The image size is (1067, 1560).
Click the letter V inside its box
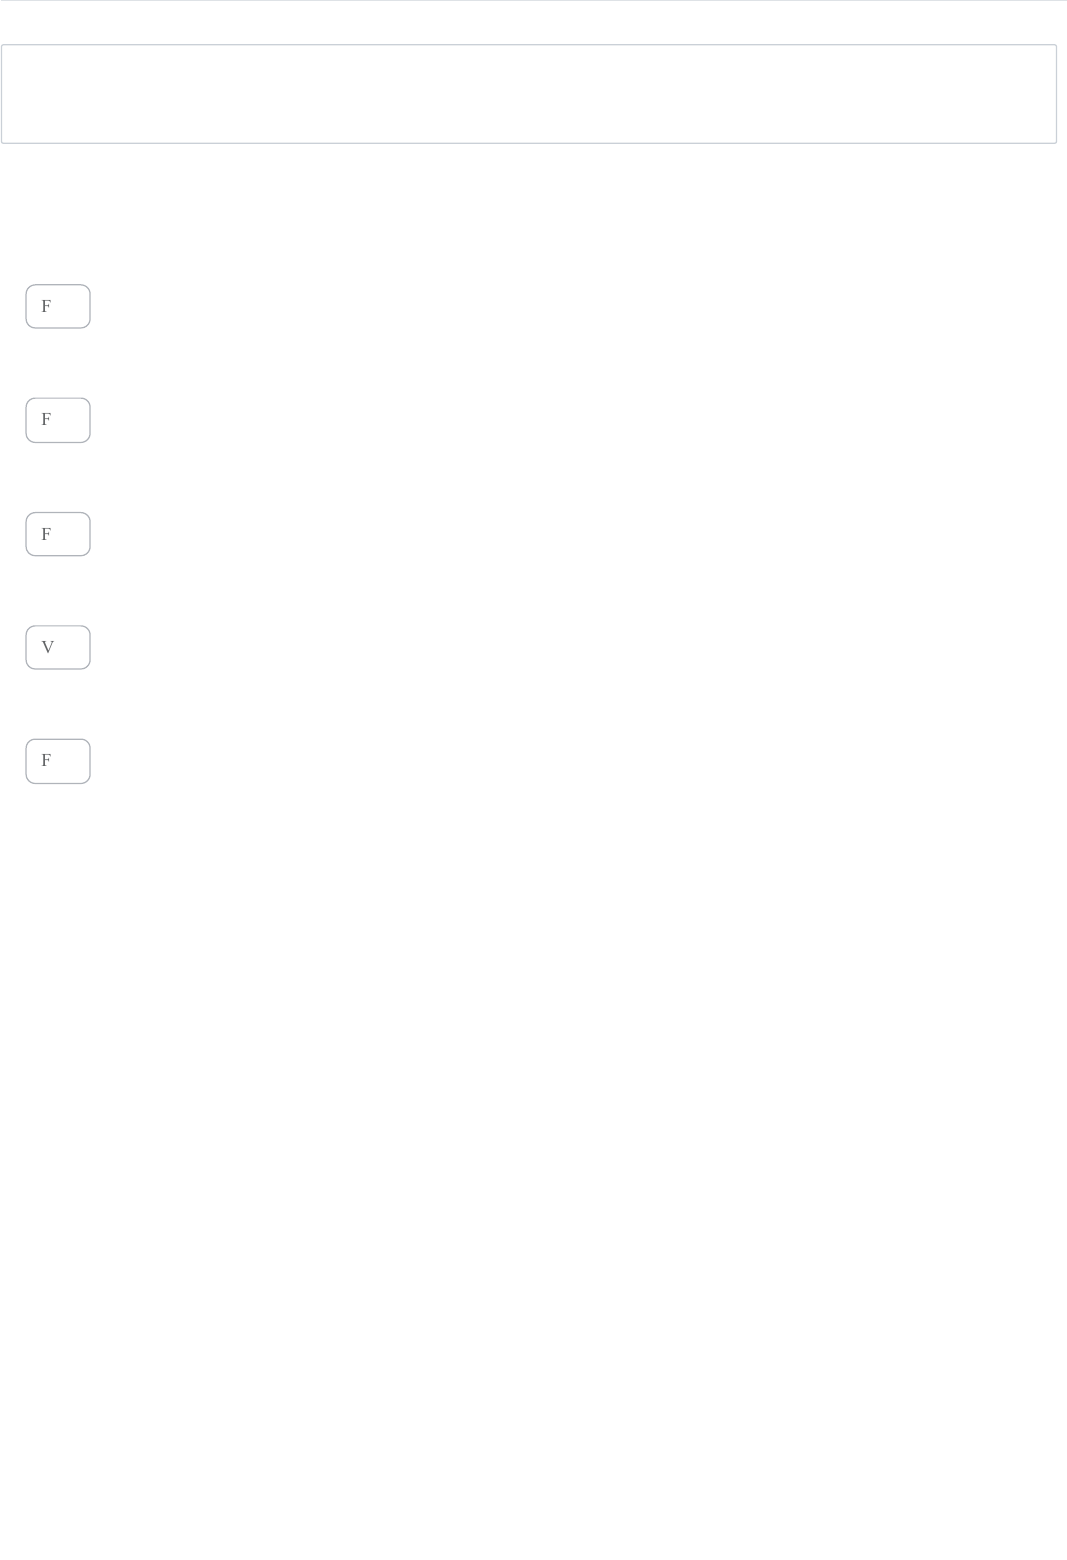(47, 647)
